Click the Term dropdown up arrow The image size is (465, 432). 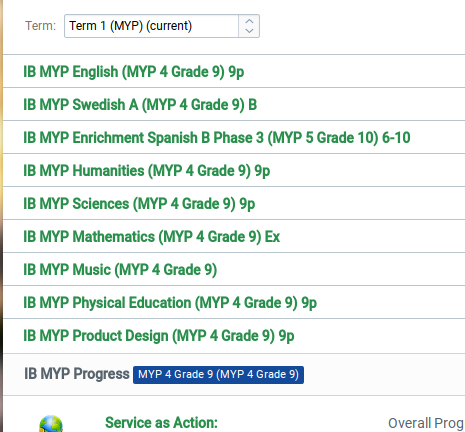point(249,21)
